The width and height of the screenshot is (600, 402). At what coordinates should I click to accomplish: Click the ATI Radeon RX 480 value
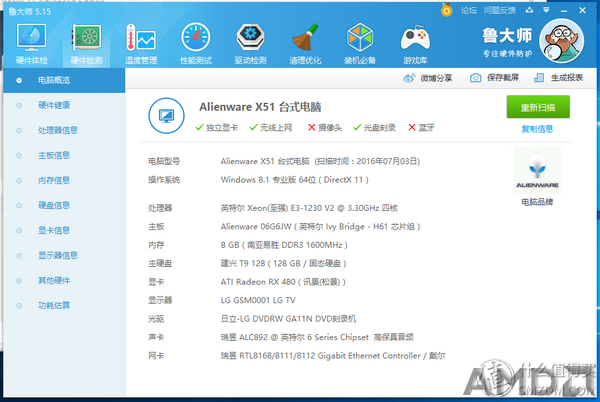(x=283, y=282)
